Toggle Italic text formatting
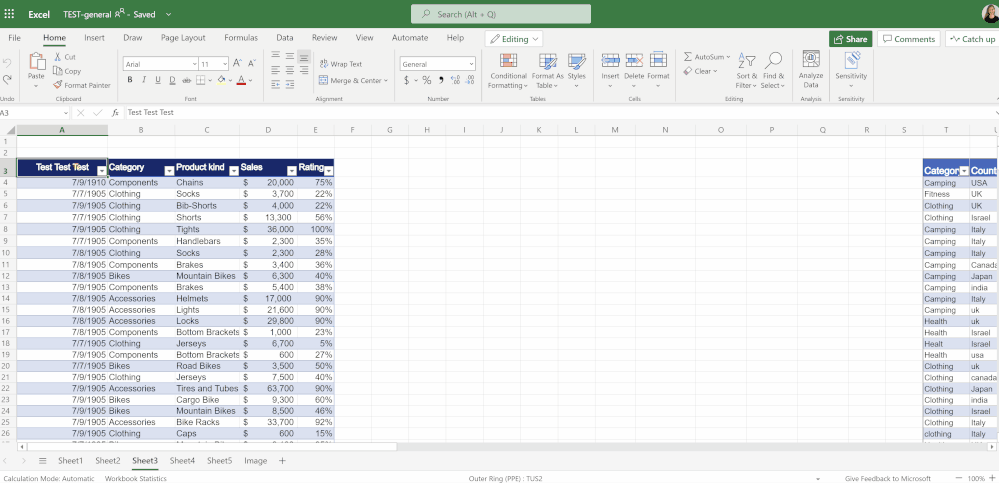 (144, 80)
